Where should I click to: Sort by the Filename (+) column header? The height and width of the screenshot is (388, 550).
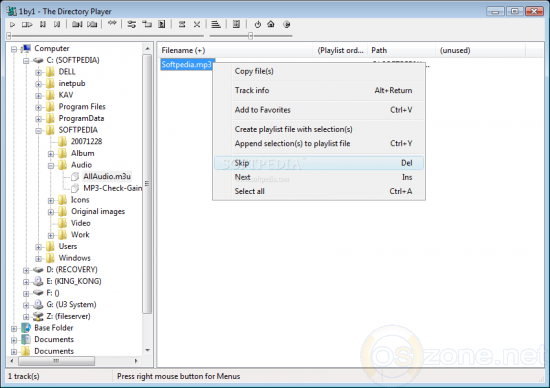click(235, 51)
